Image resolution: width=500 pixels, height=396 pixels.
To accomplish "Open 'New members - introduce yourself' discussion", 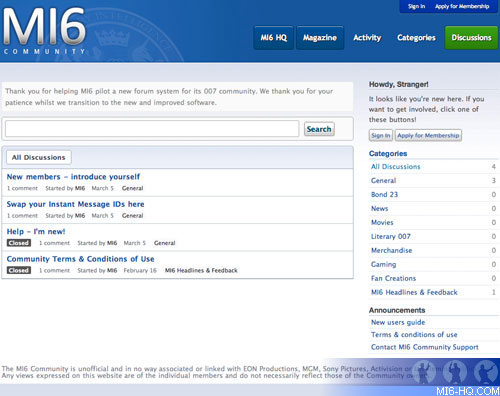I will click(x=73, y=177).
